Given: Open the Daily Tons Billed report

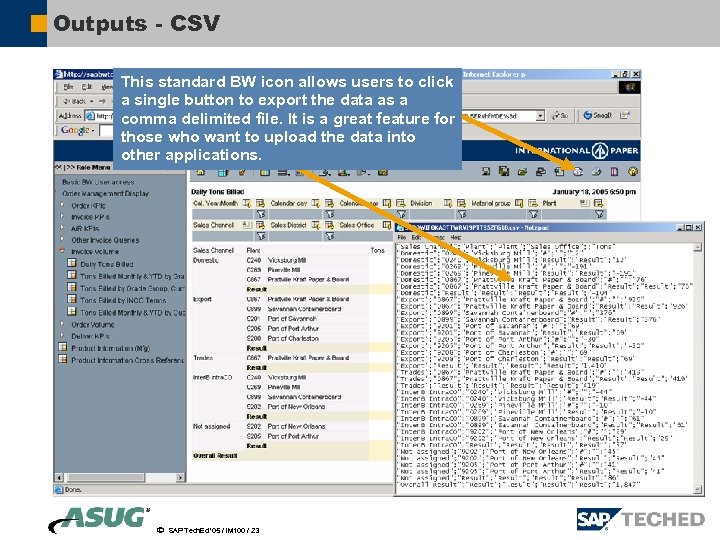Looking at the screenshot, I should [x=107, y=264].
